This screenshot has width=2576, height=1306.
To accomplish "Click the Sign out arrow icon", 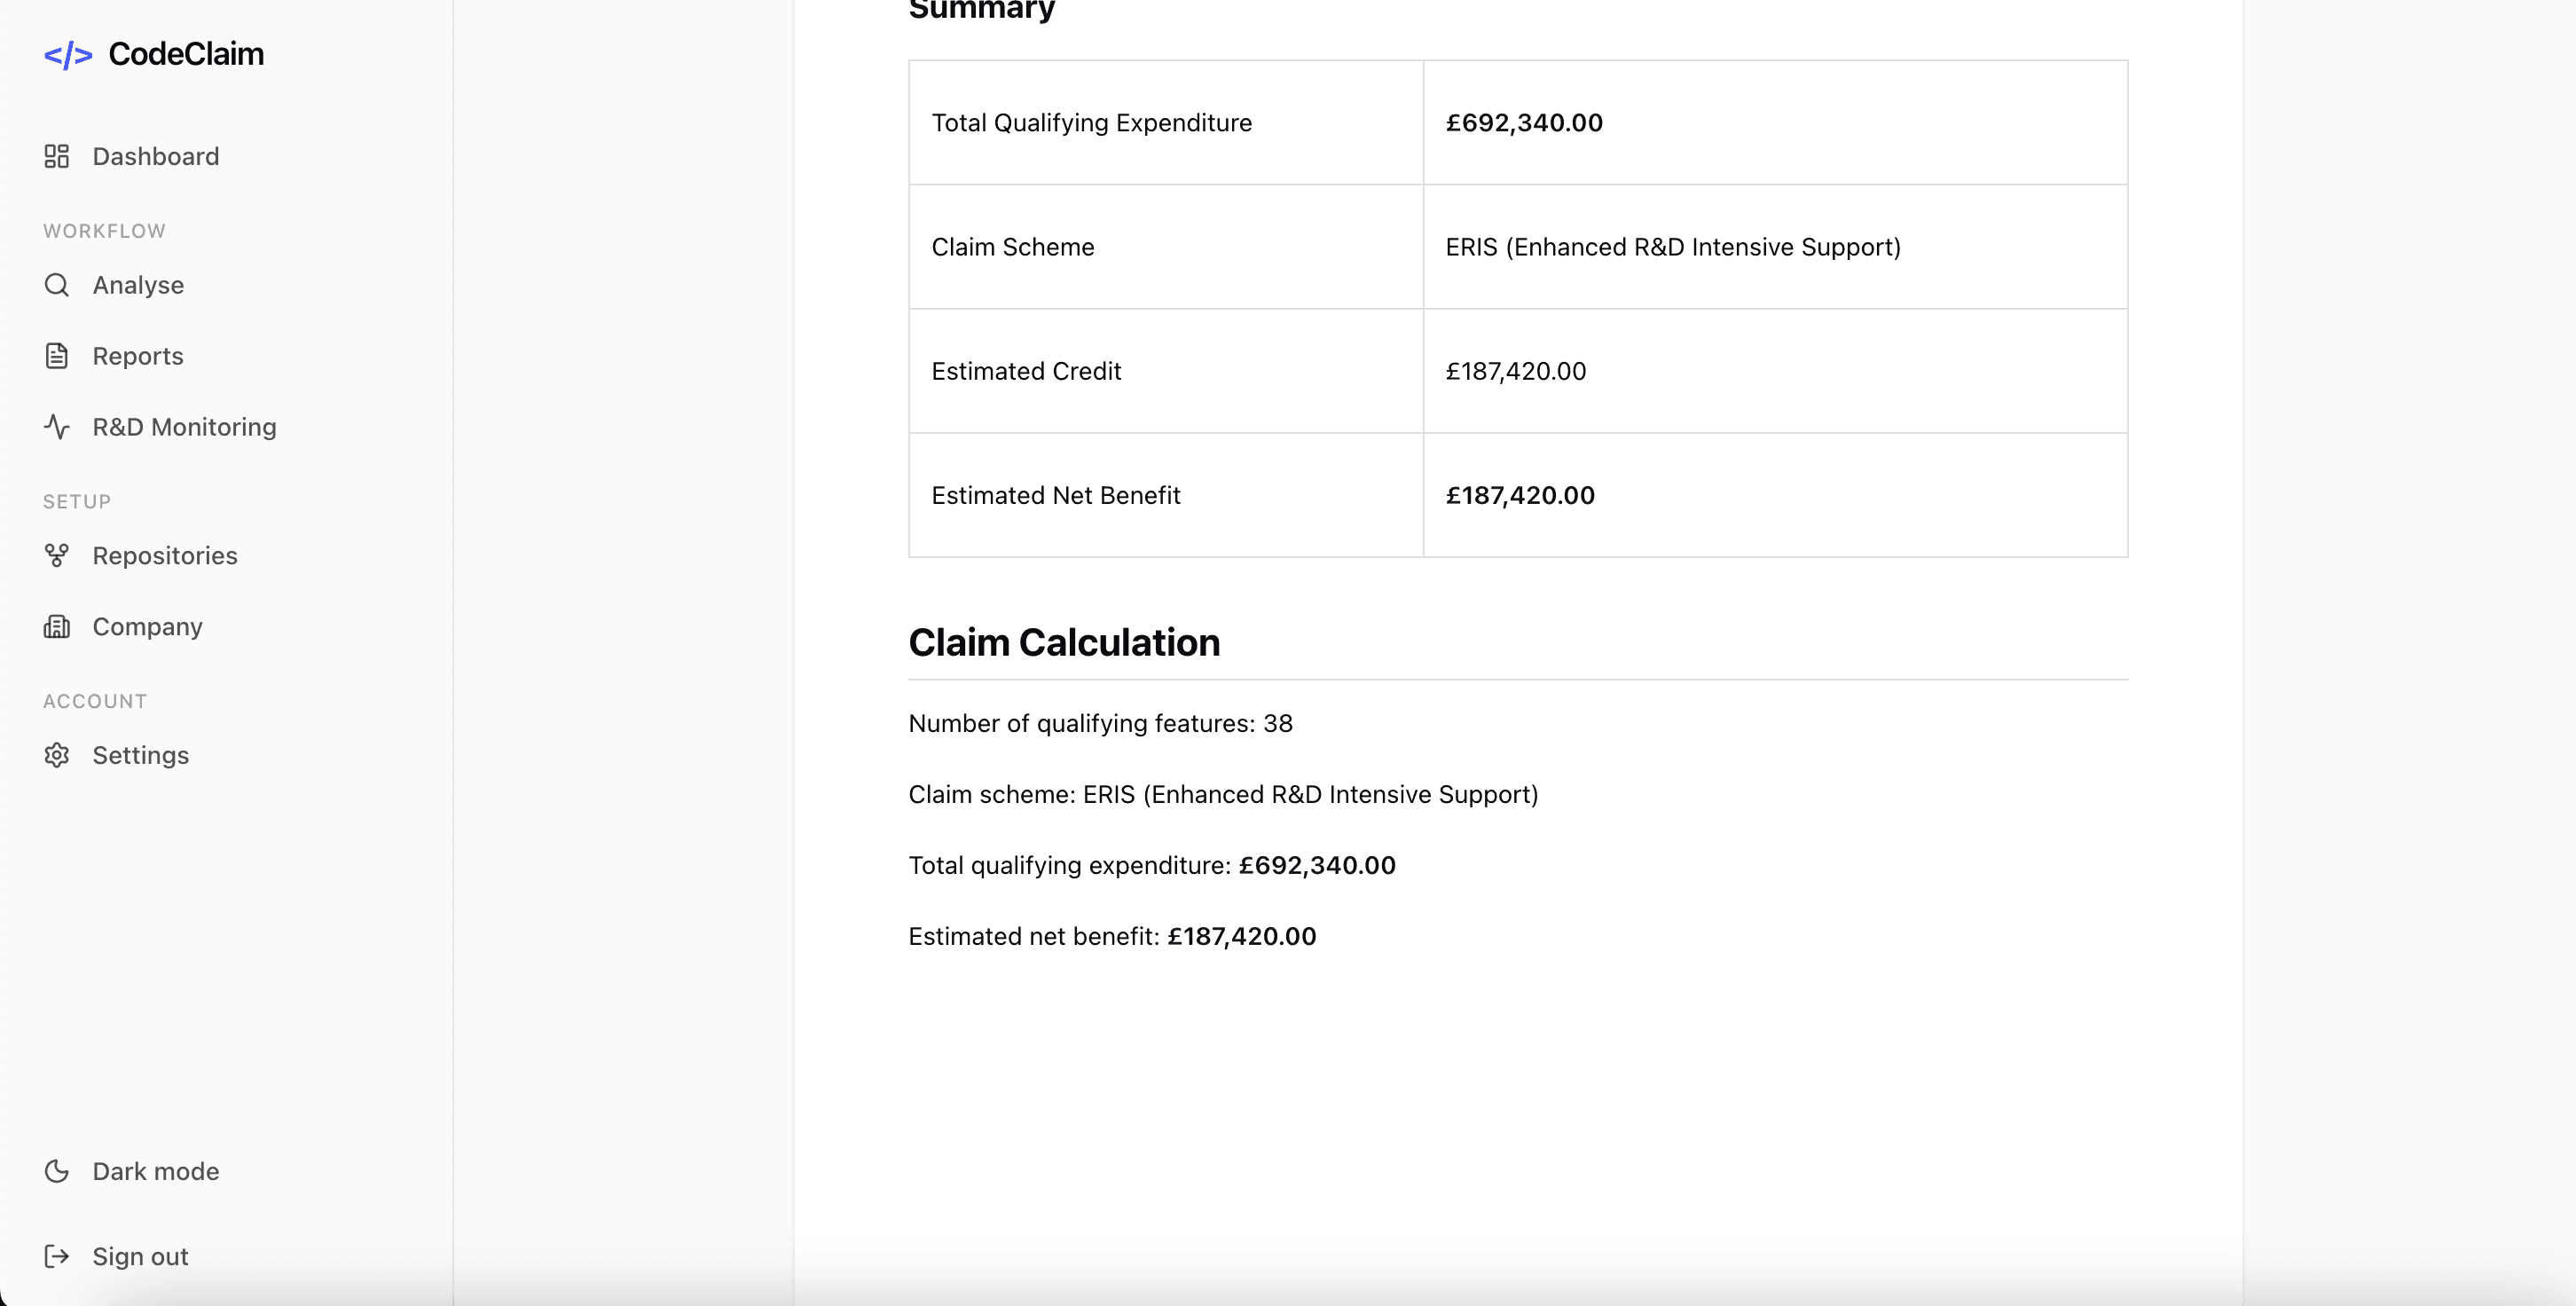I will [57, 1256].
